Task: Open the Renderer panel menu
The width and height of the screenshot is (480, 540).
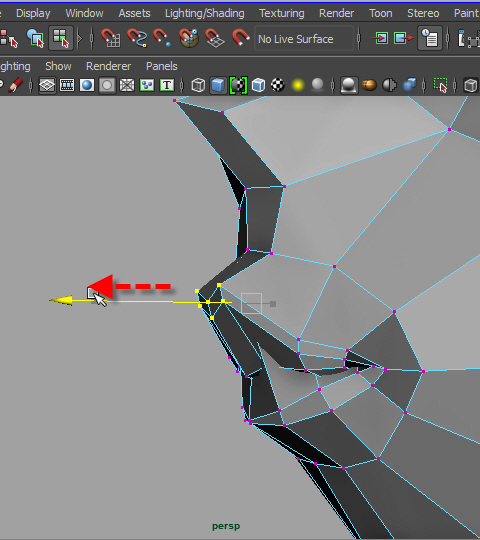Action: click(x=108, y=66)
